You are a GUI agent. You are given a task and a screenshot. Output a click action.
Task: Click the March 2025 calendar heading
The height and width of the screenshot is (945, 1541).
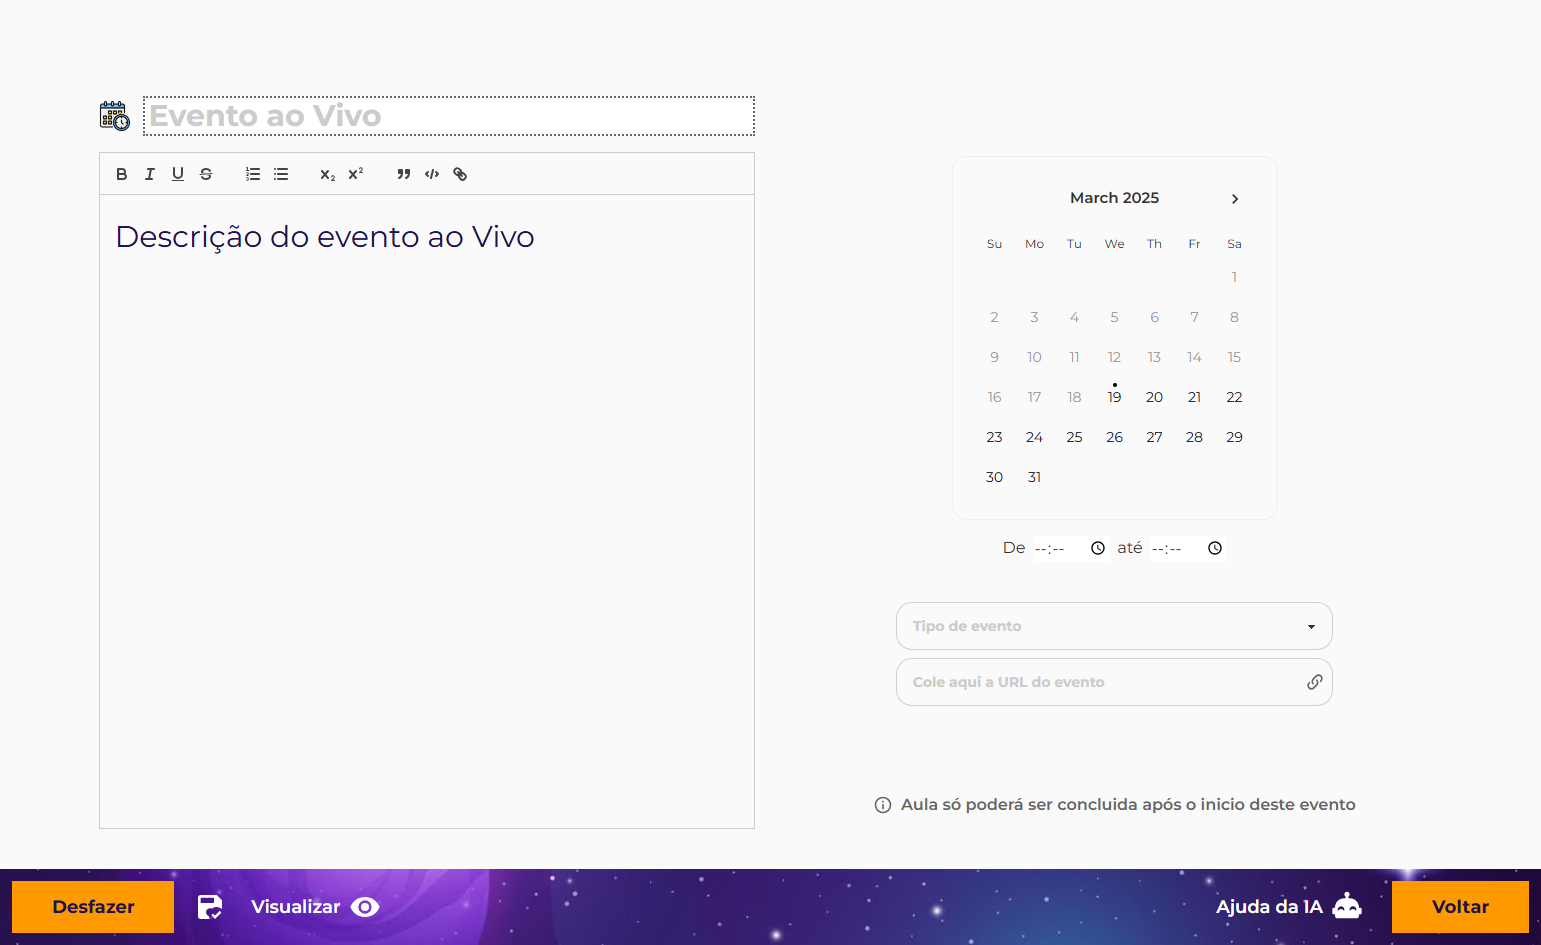click(x=1114, y=198)
